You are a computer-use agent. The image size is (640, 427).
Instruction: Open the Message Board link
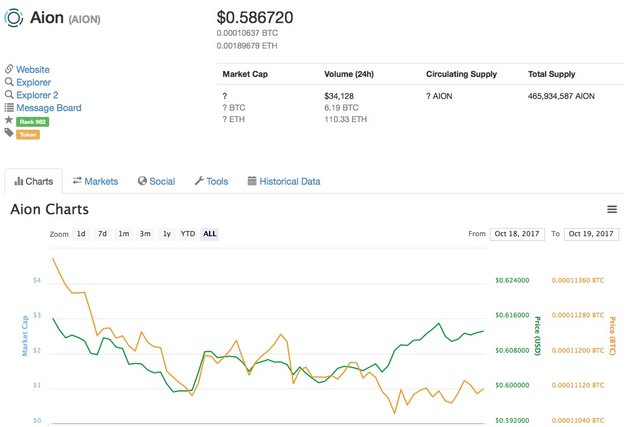click(x=49, y=108)
